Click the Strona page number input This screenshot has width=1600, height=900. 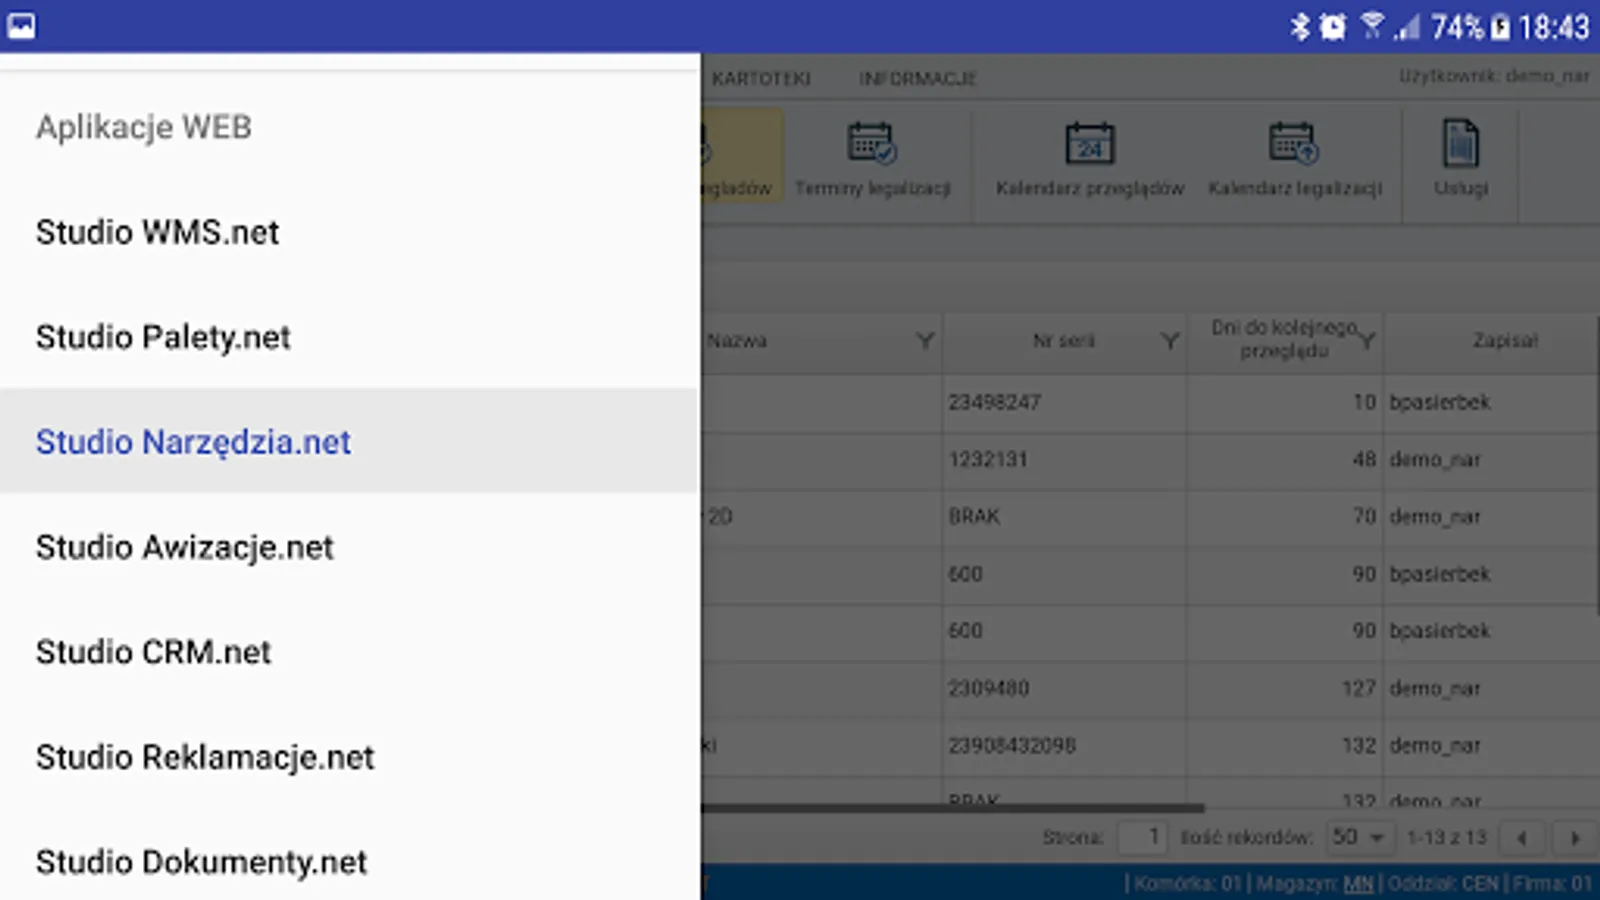point(1141,837)
